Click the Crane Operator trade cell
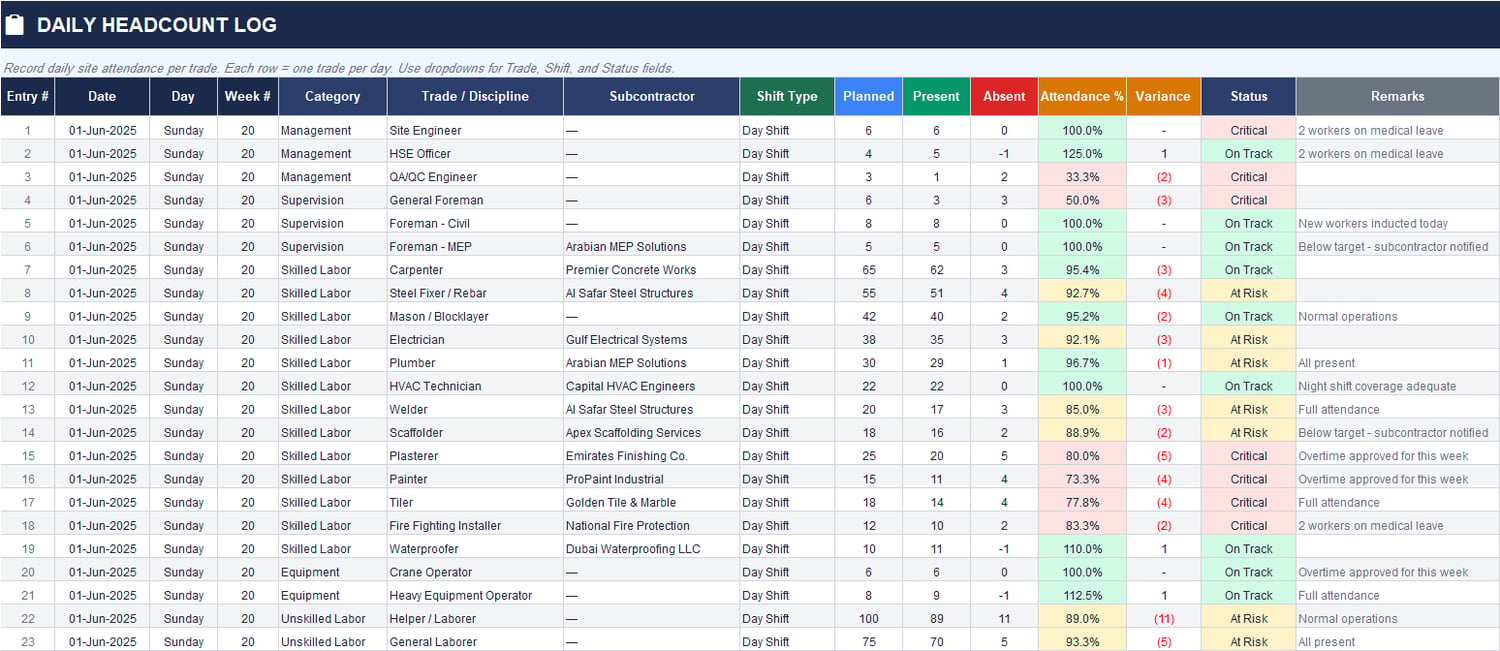This screenshot has width=1500, height=651. (x=475, y=572)
